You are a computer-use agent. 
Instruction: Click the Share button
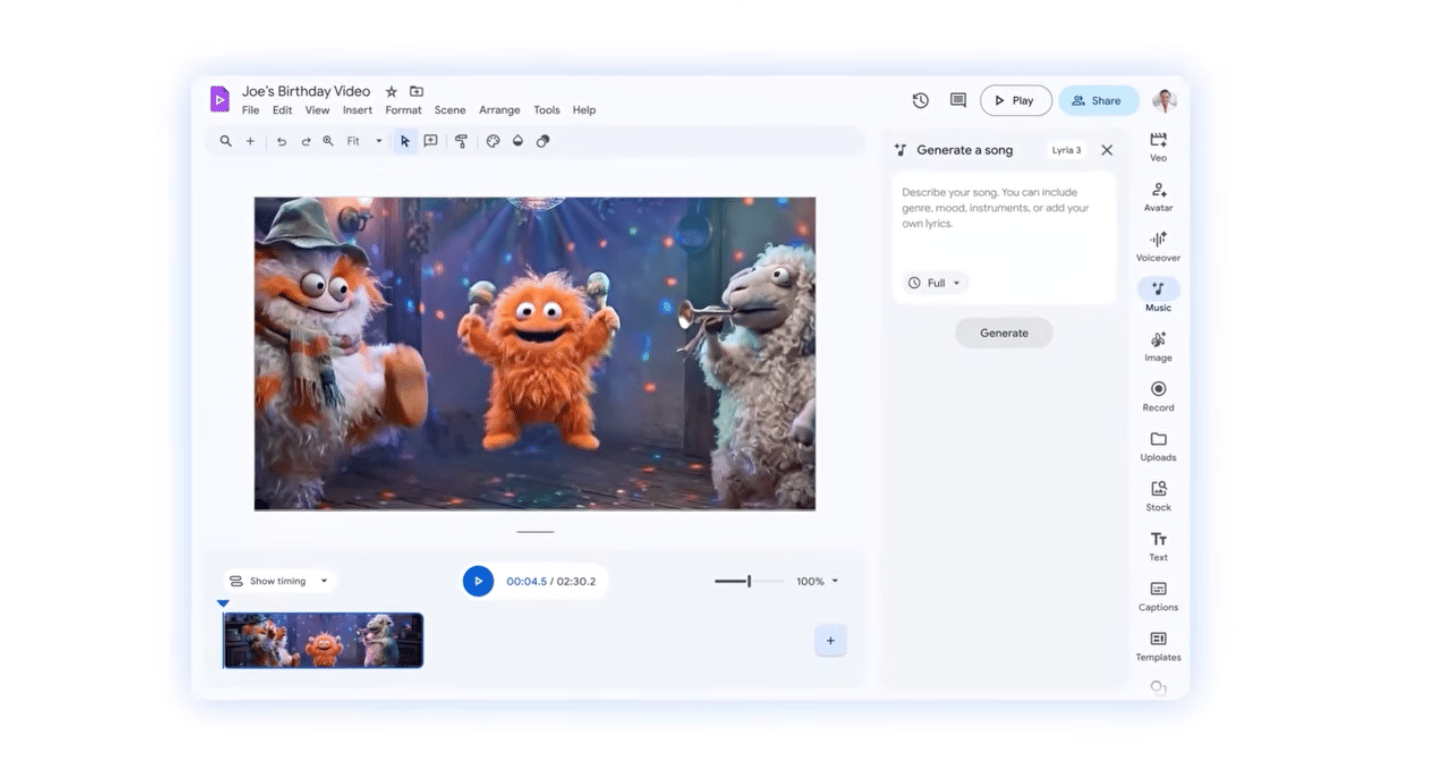click(x=1097, y=100)
